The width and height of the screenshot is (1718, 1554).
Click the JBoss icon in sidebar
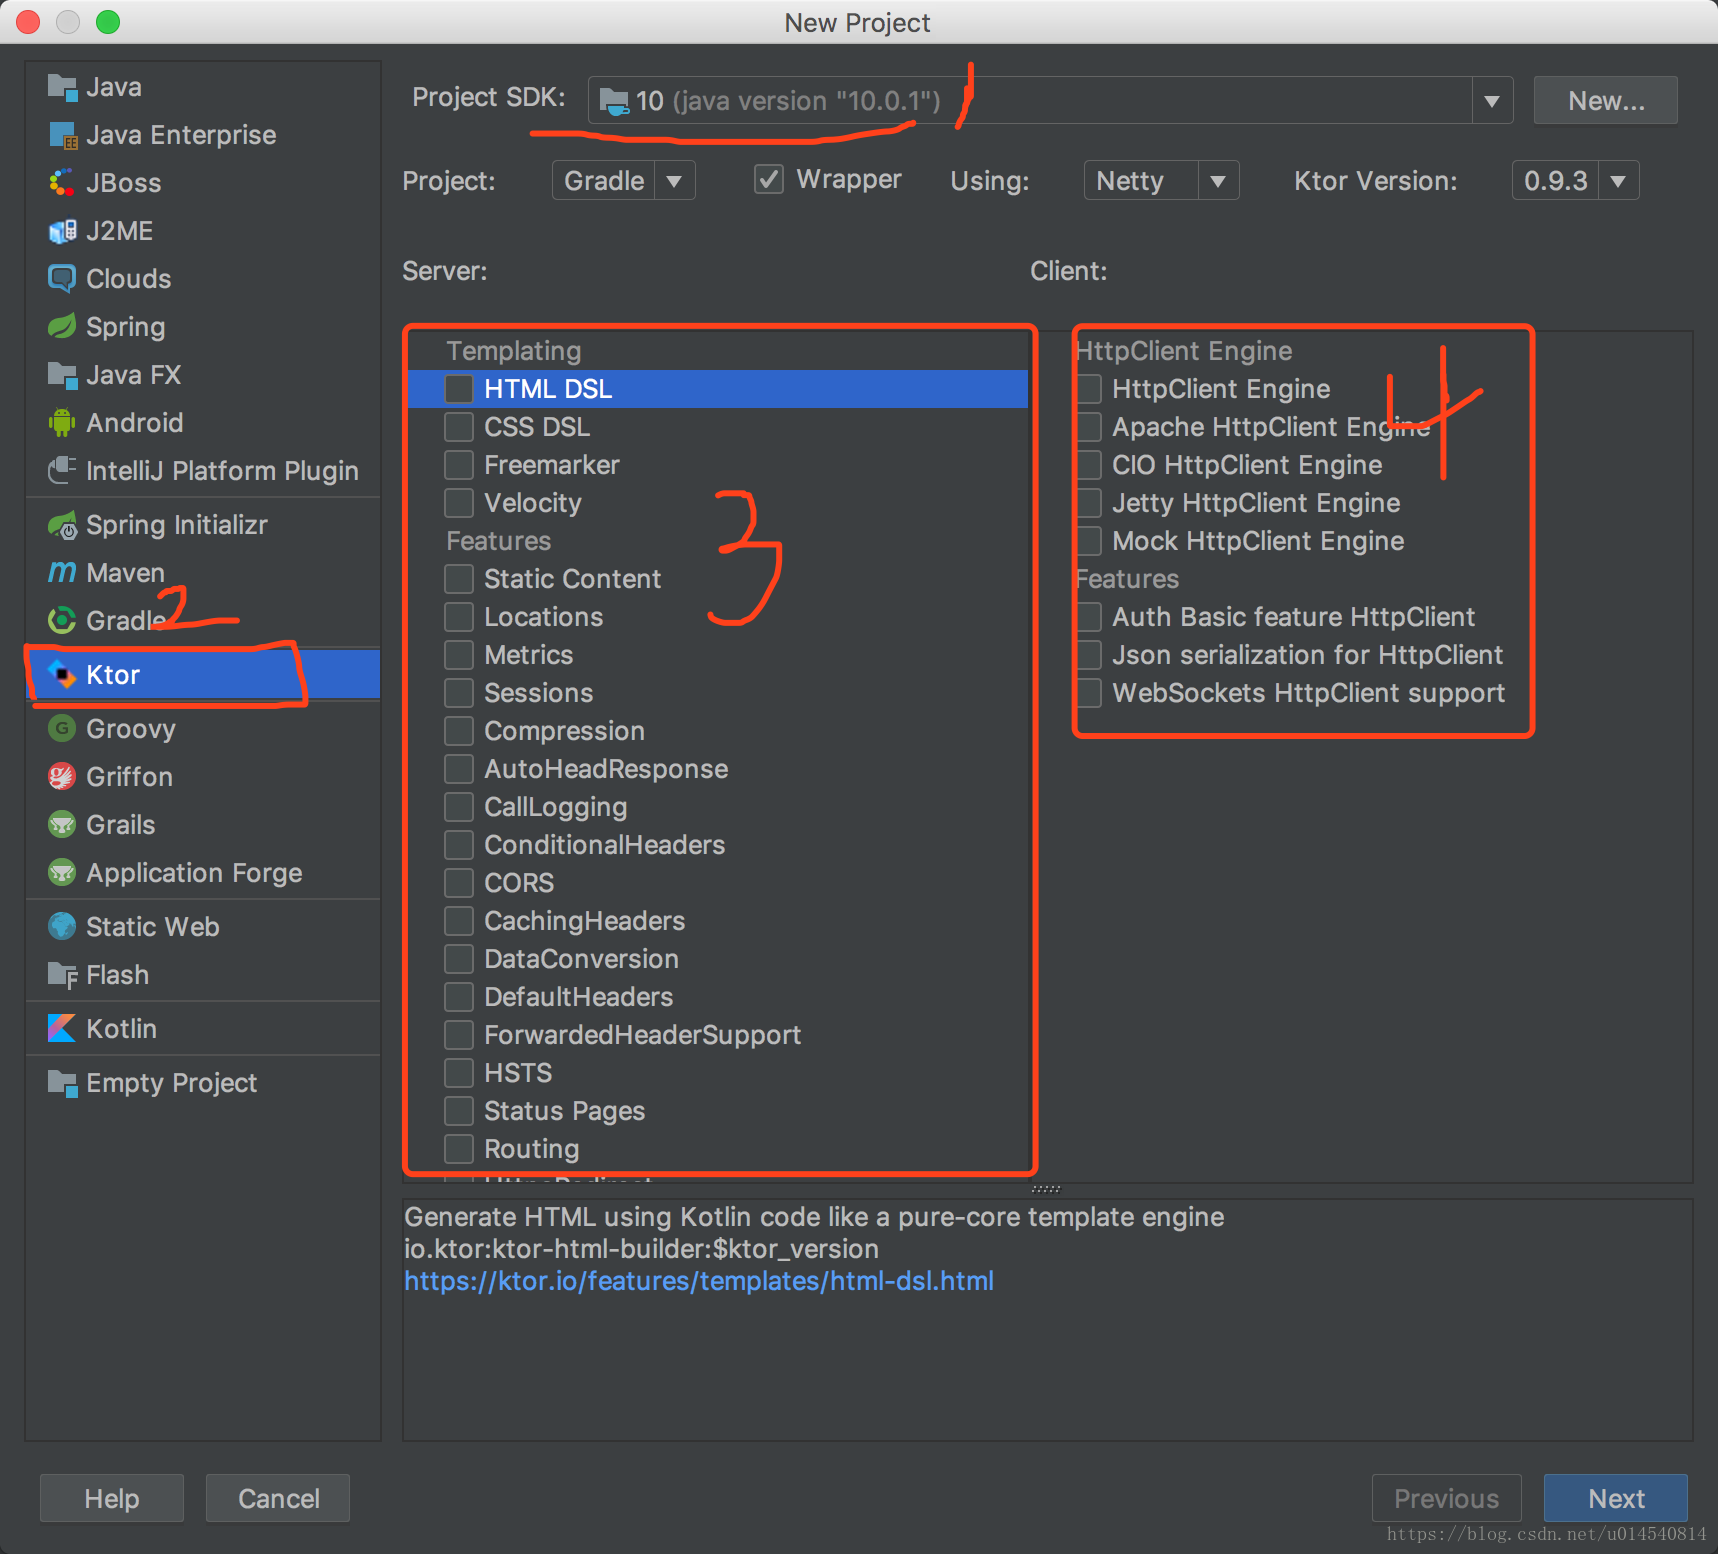pos(62,183)
